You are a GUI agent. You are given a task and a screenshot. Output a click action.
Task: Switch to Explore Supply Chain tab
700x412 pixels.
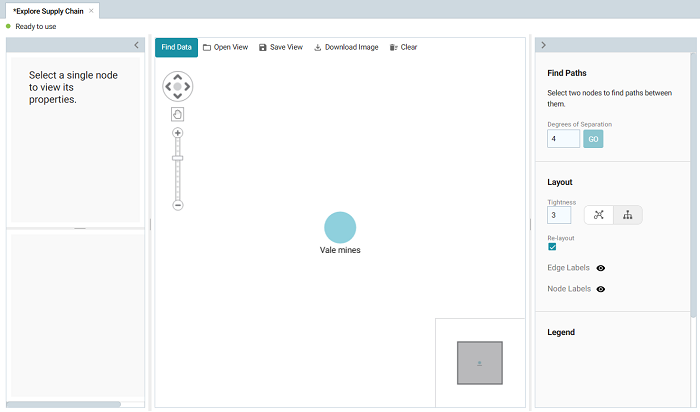pos(48,10)
